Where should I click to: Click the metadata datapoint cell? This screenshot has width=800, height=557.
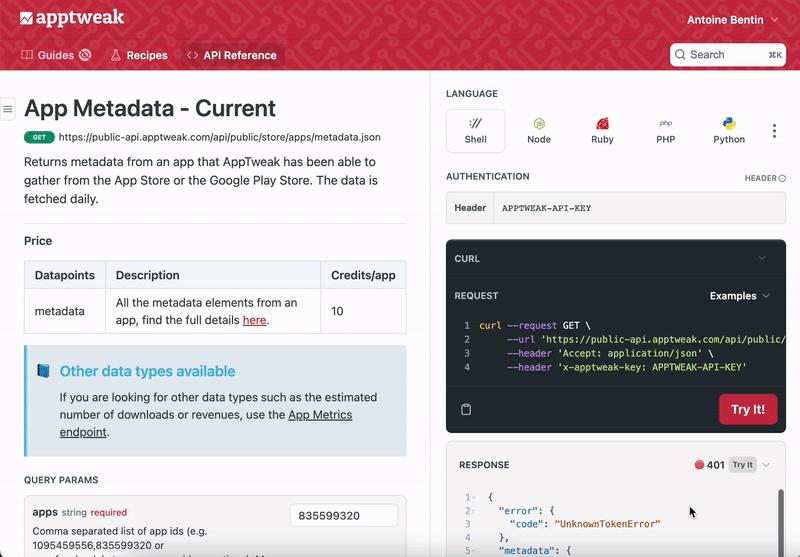65,311
